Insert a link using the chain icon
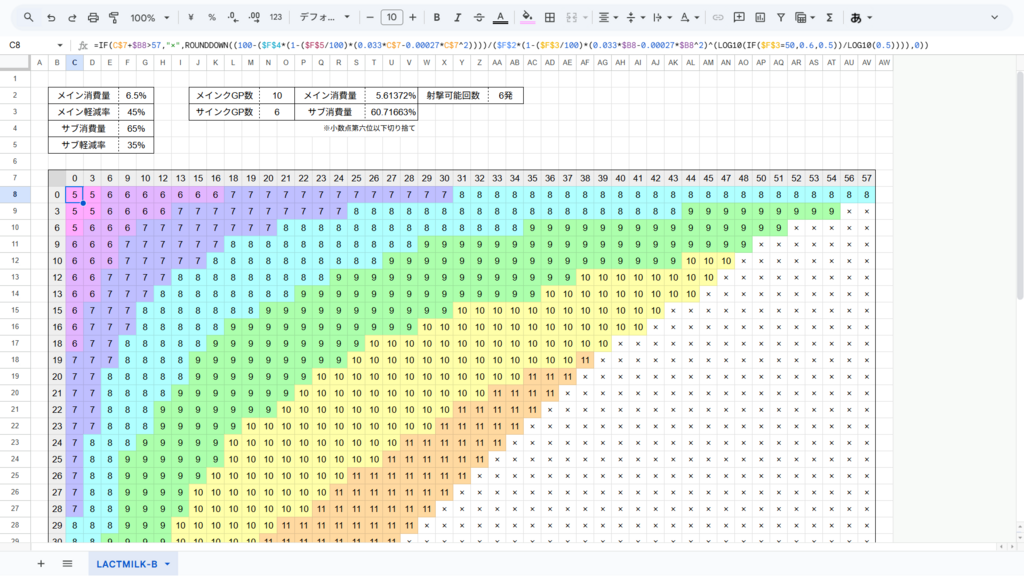1024x576 pixels. [x=717, y=18]
